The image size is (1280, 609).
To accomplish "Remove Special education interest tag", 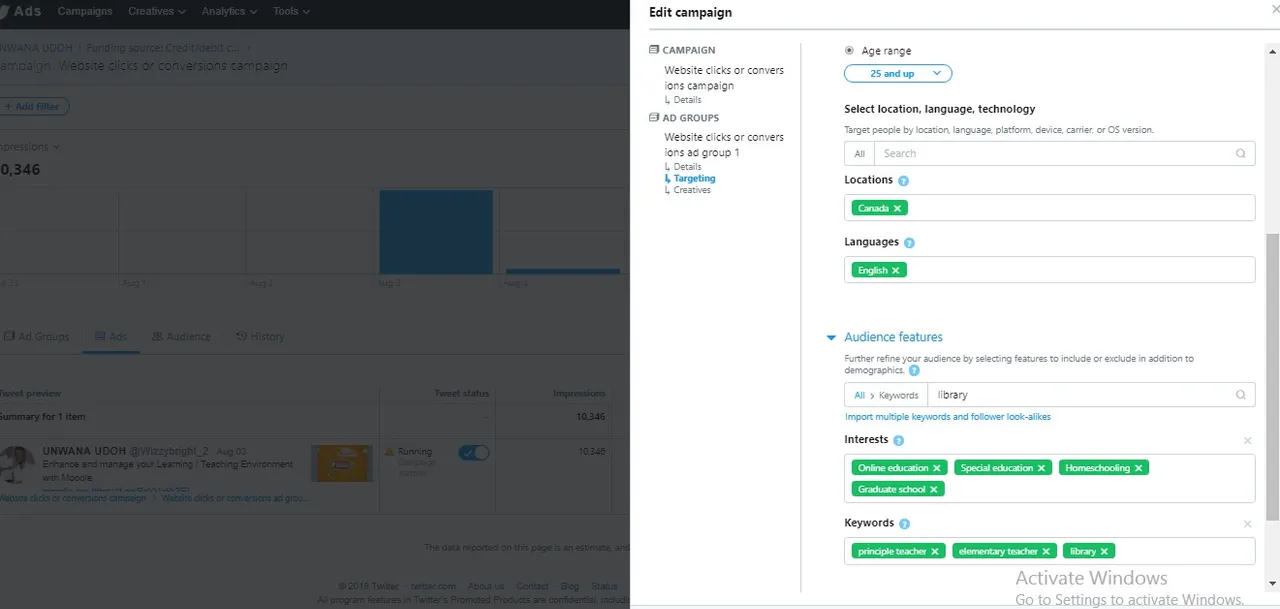I will click(x=1041, y=468).
